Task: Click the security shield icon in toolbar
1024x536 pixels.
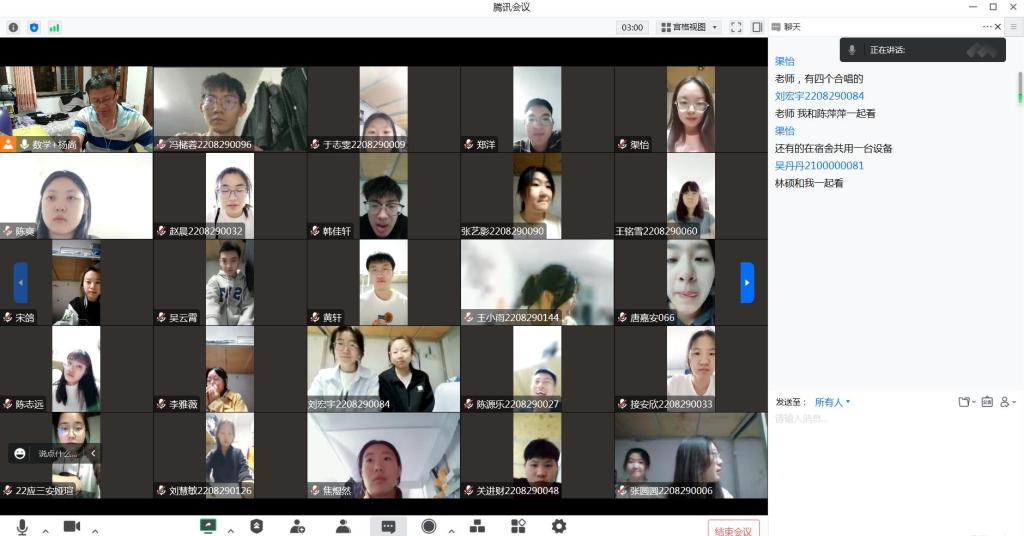Action: (x=256, y=526)
